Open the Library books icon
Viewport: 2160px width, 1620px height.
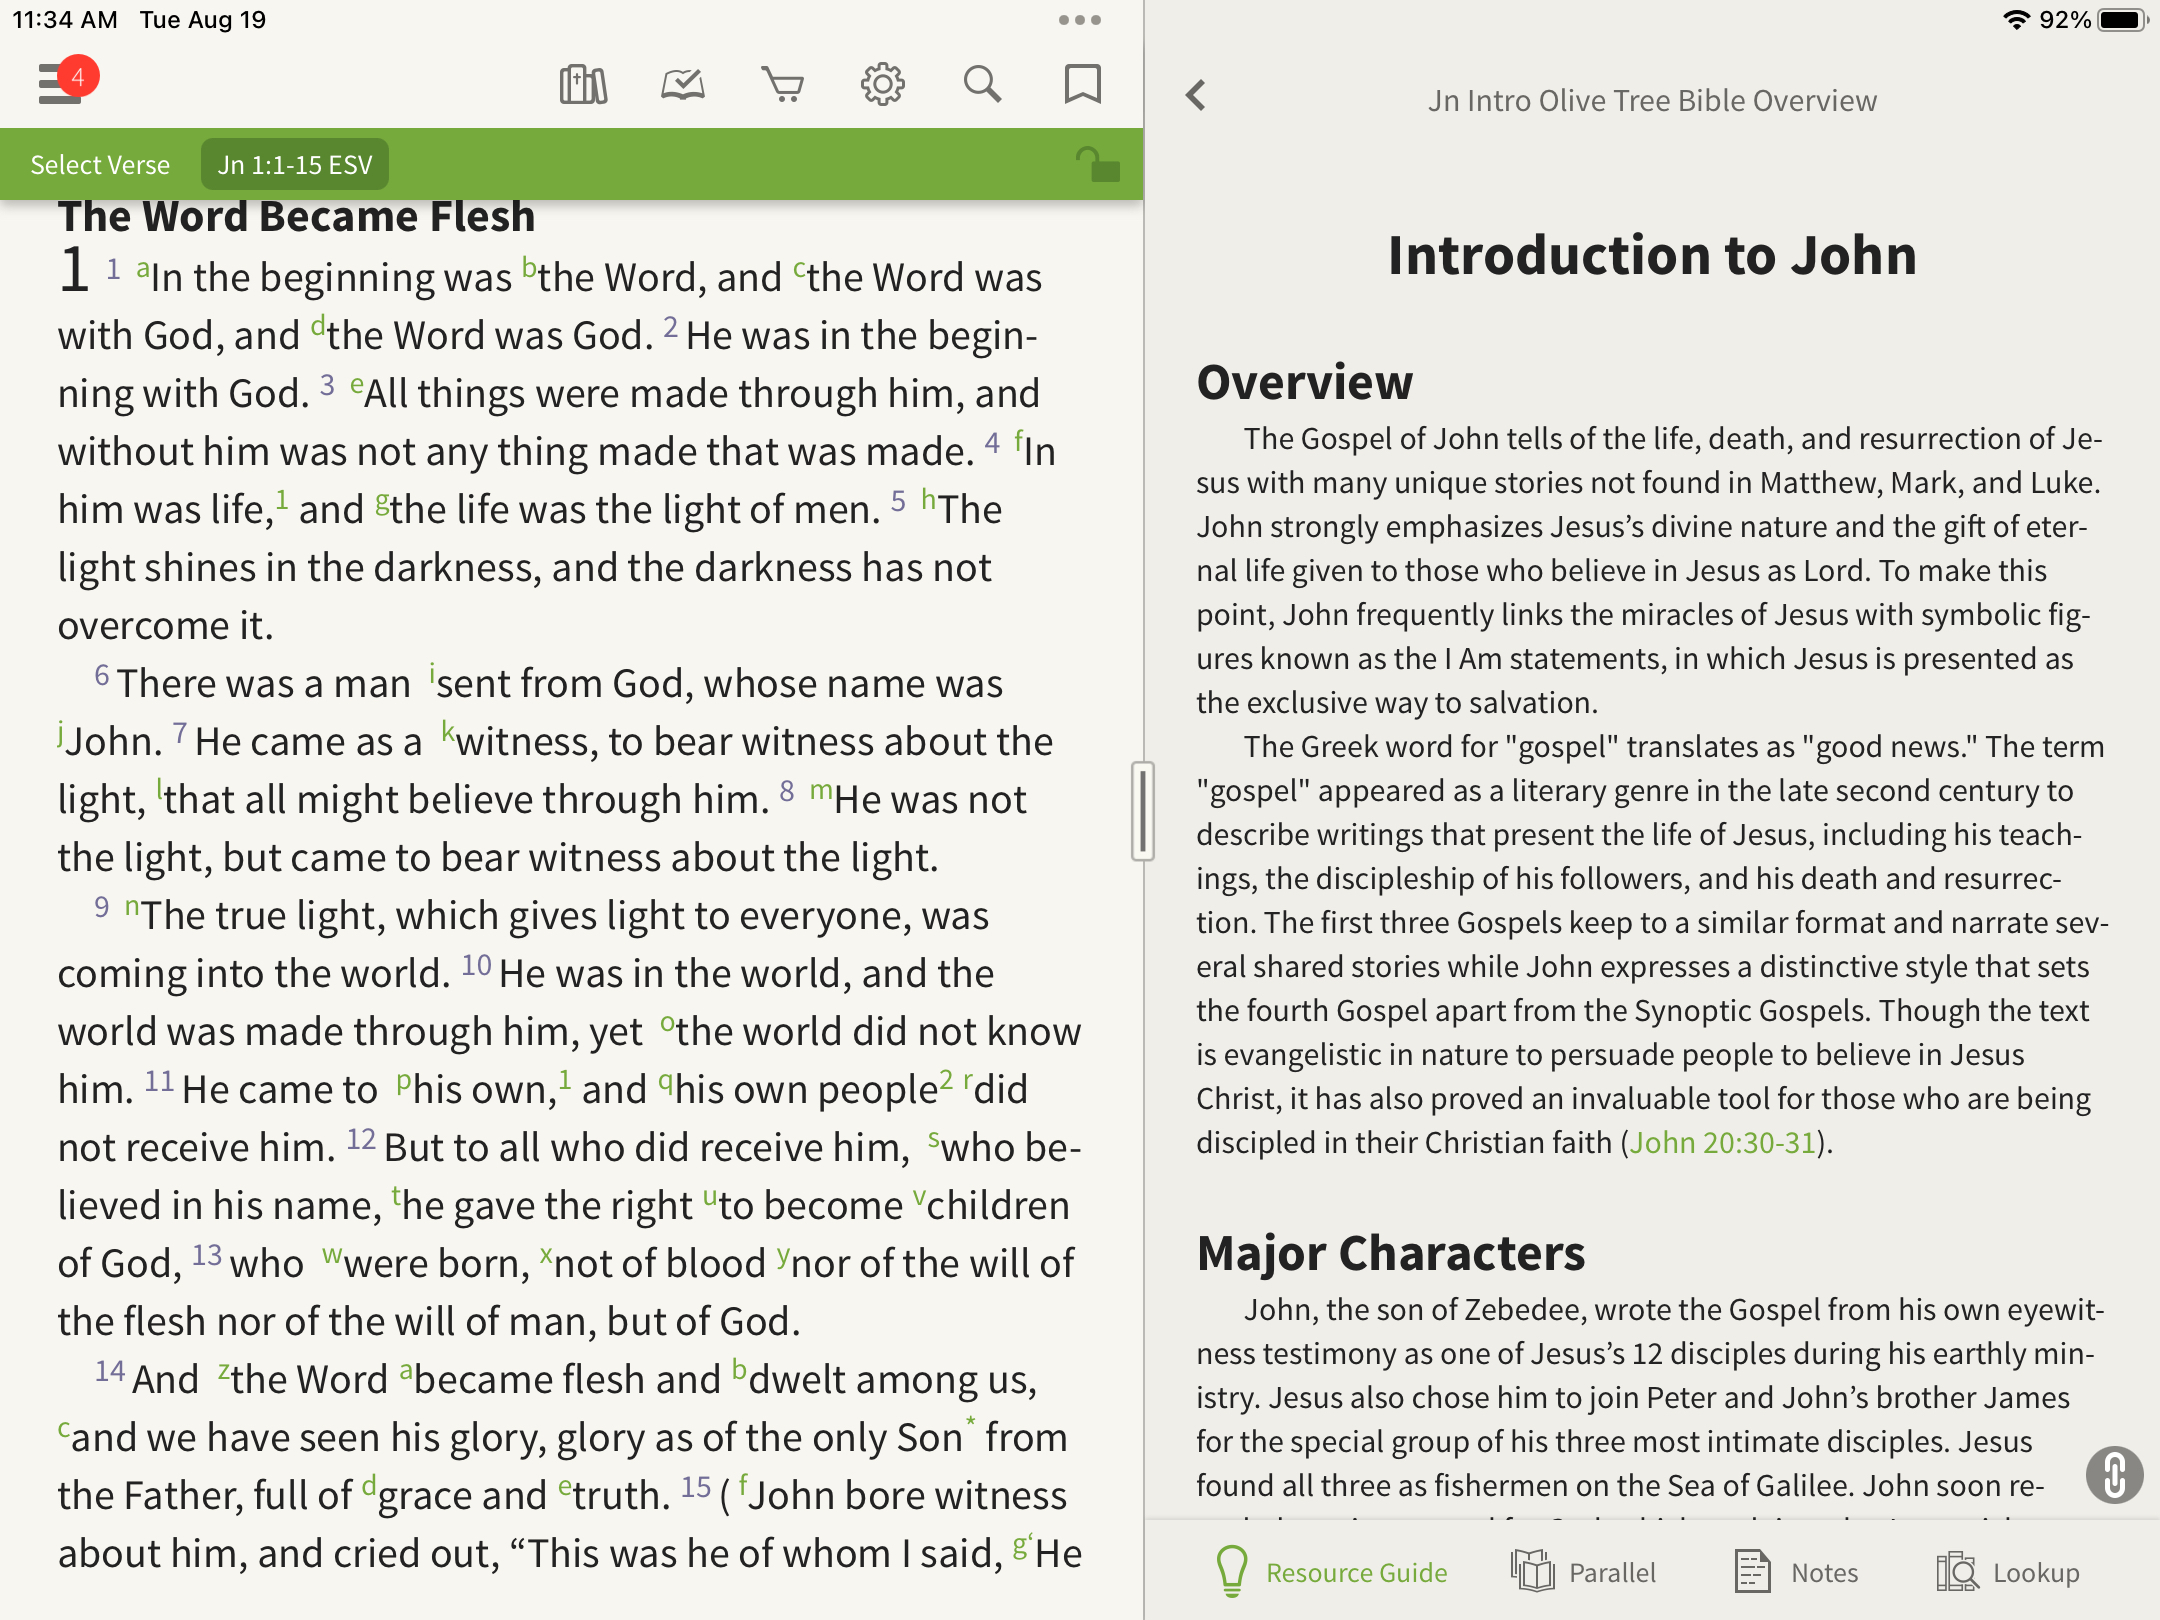tap(583, 85)
